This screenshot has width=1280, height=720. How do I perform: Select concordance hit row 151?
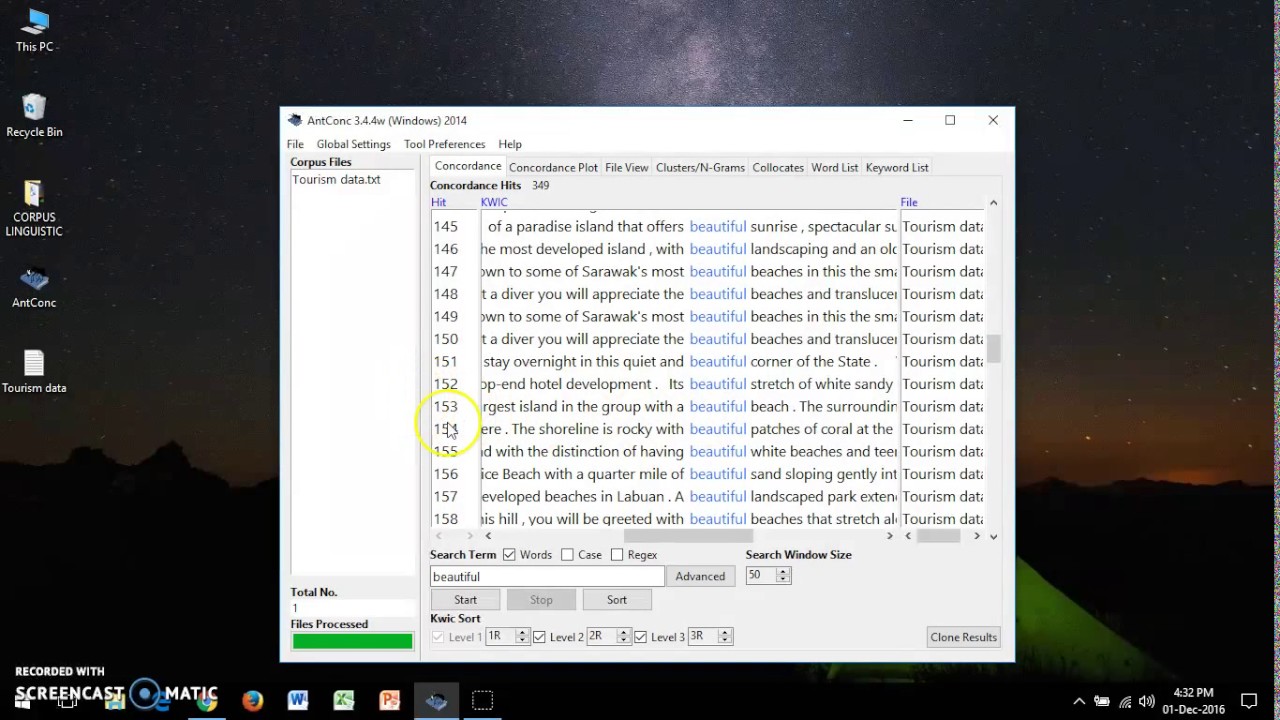708,362
